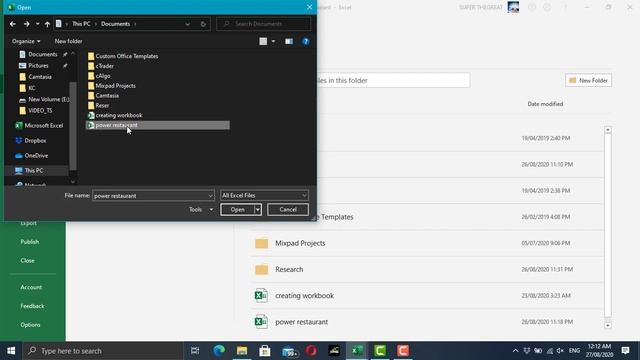Select Camtasia in the navigation pane

(x=40, y=77)
